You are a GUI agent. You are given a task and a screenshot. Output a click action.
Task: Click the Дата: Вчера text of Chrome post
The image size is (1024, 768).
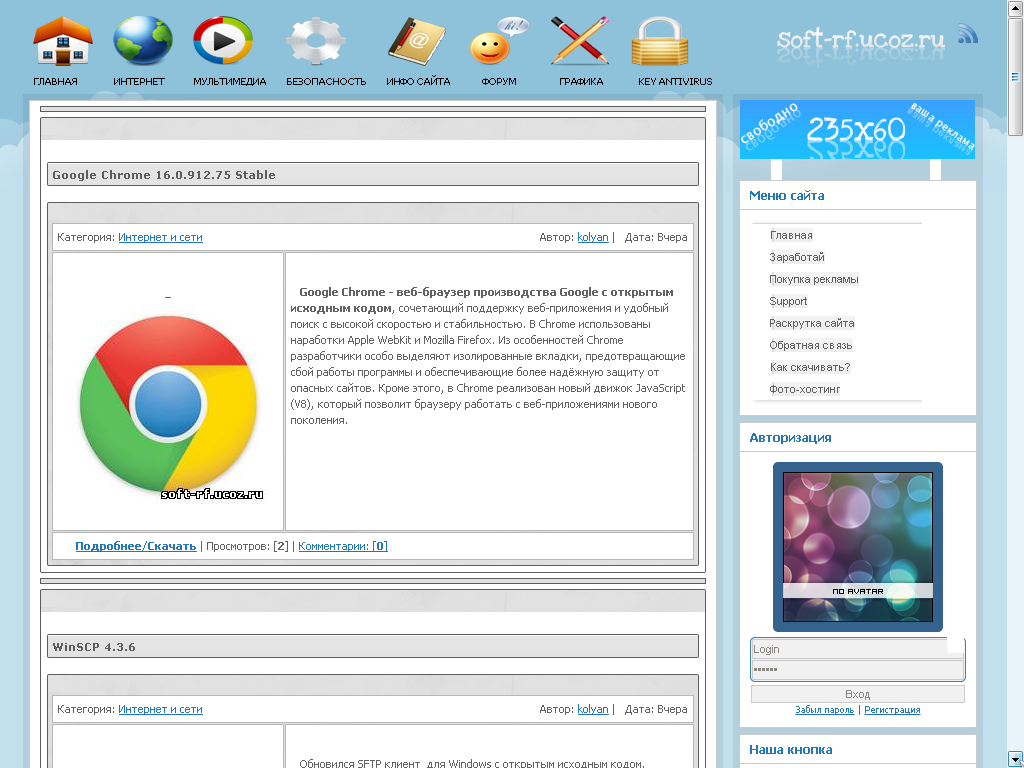click(656, 237)
